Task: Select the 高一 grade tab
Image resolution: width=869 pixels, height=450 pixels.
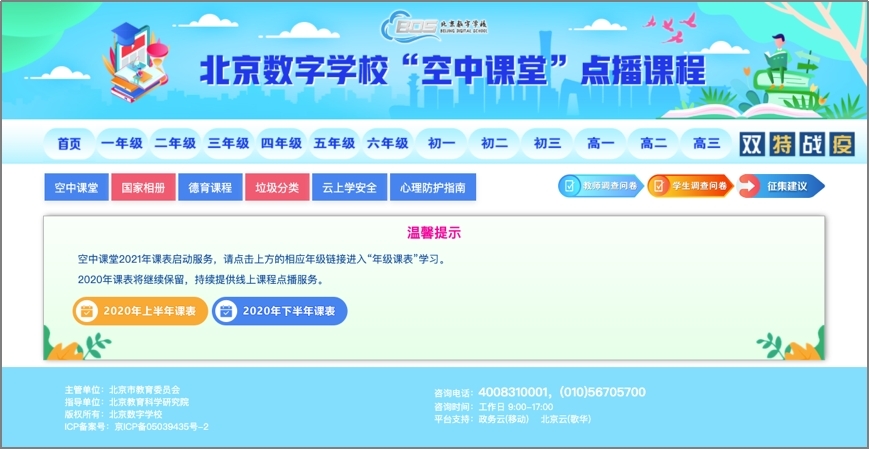Action: pyautogui.click(x=600, y=144)
